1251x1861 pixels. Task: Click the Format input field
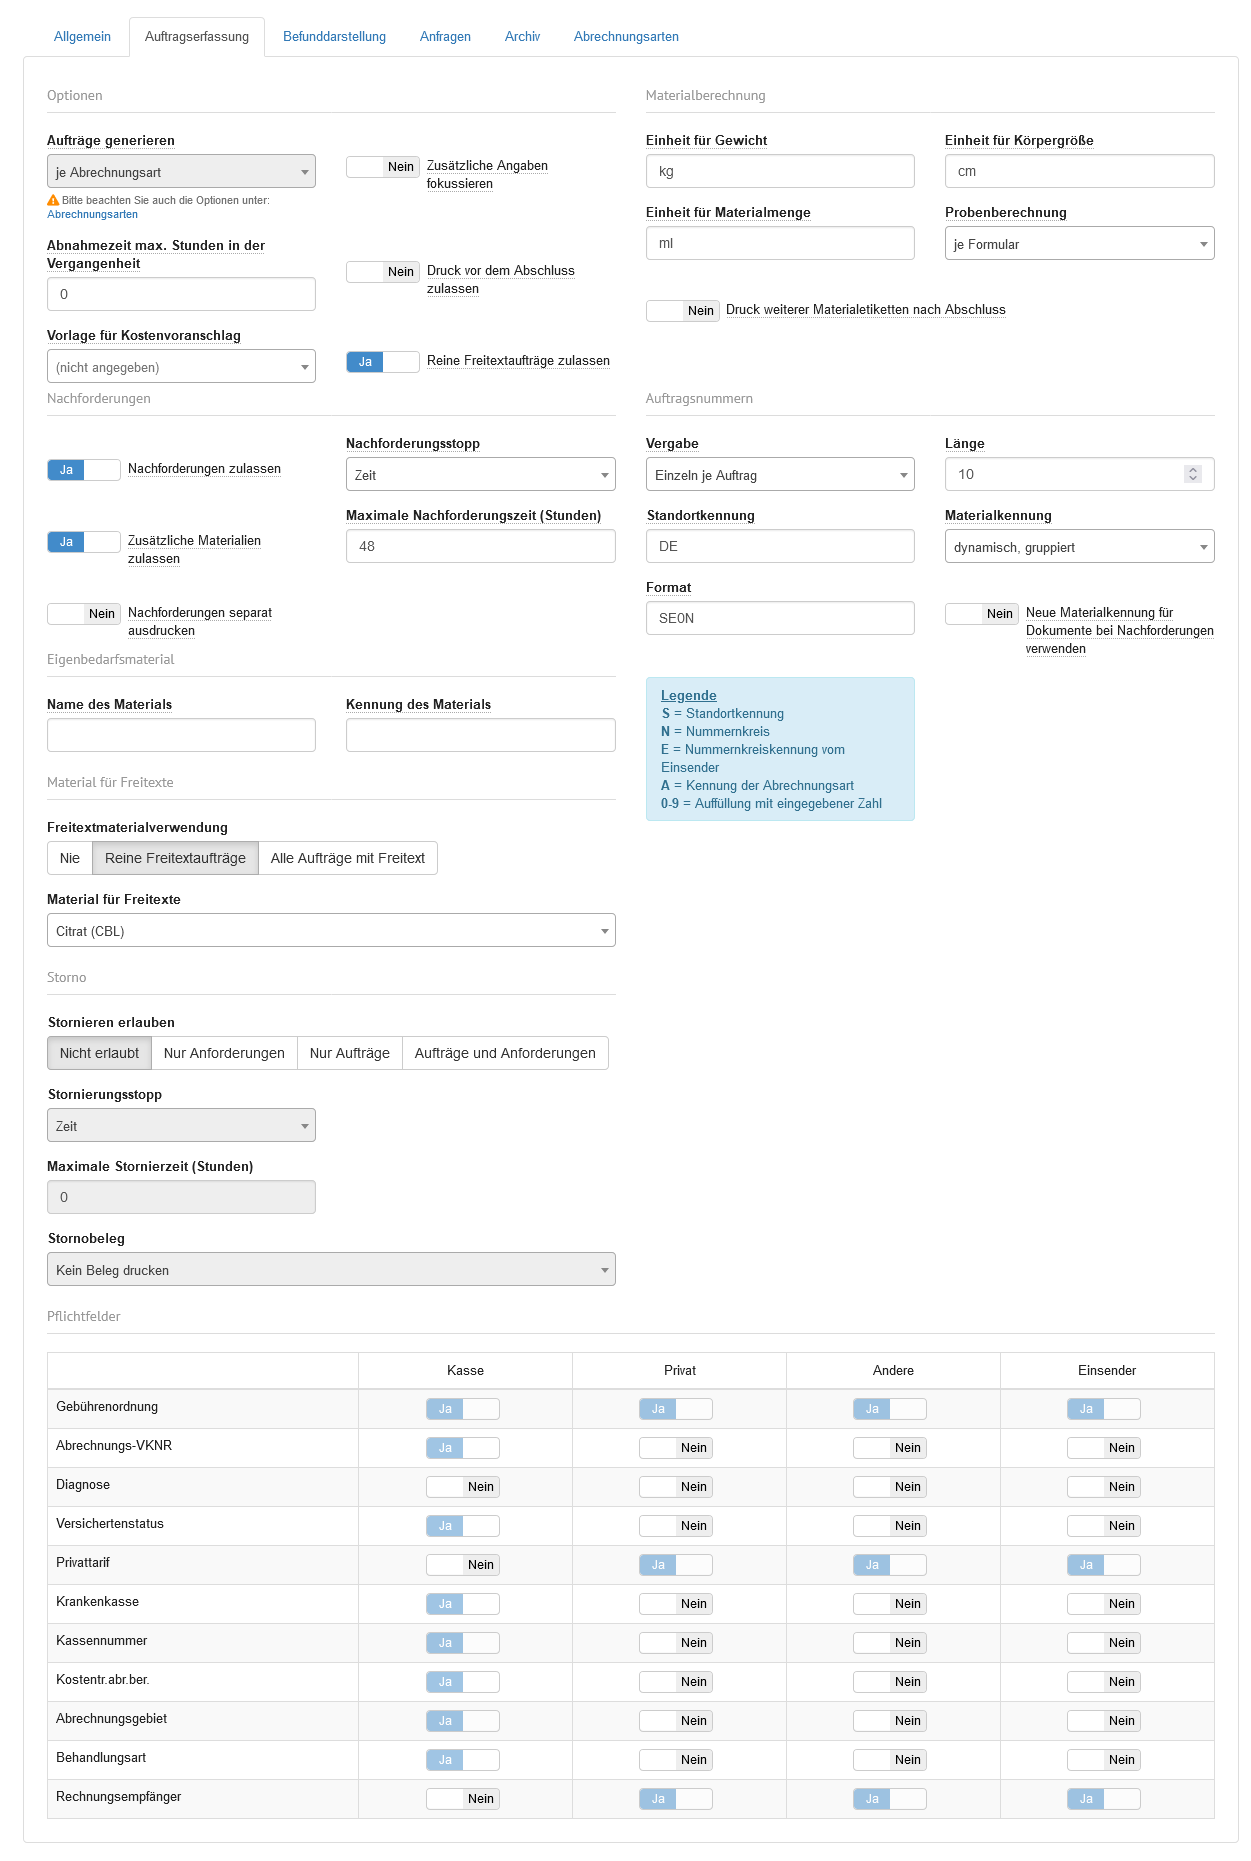[x=780, y=618]
